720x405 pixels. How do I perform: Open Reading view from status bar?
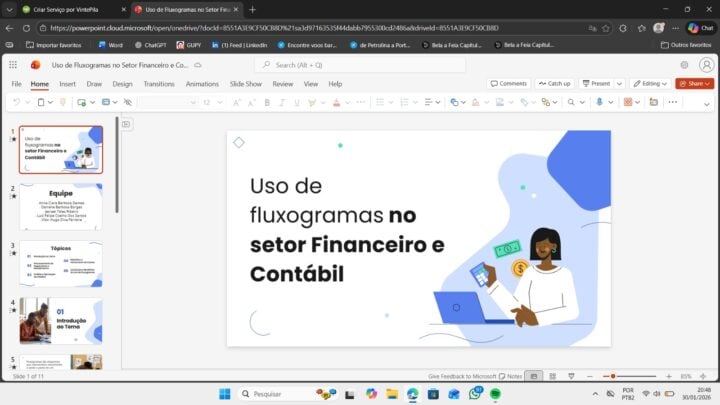click(x=571, y=376)
